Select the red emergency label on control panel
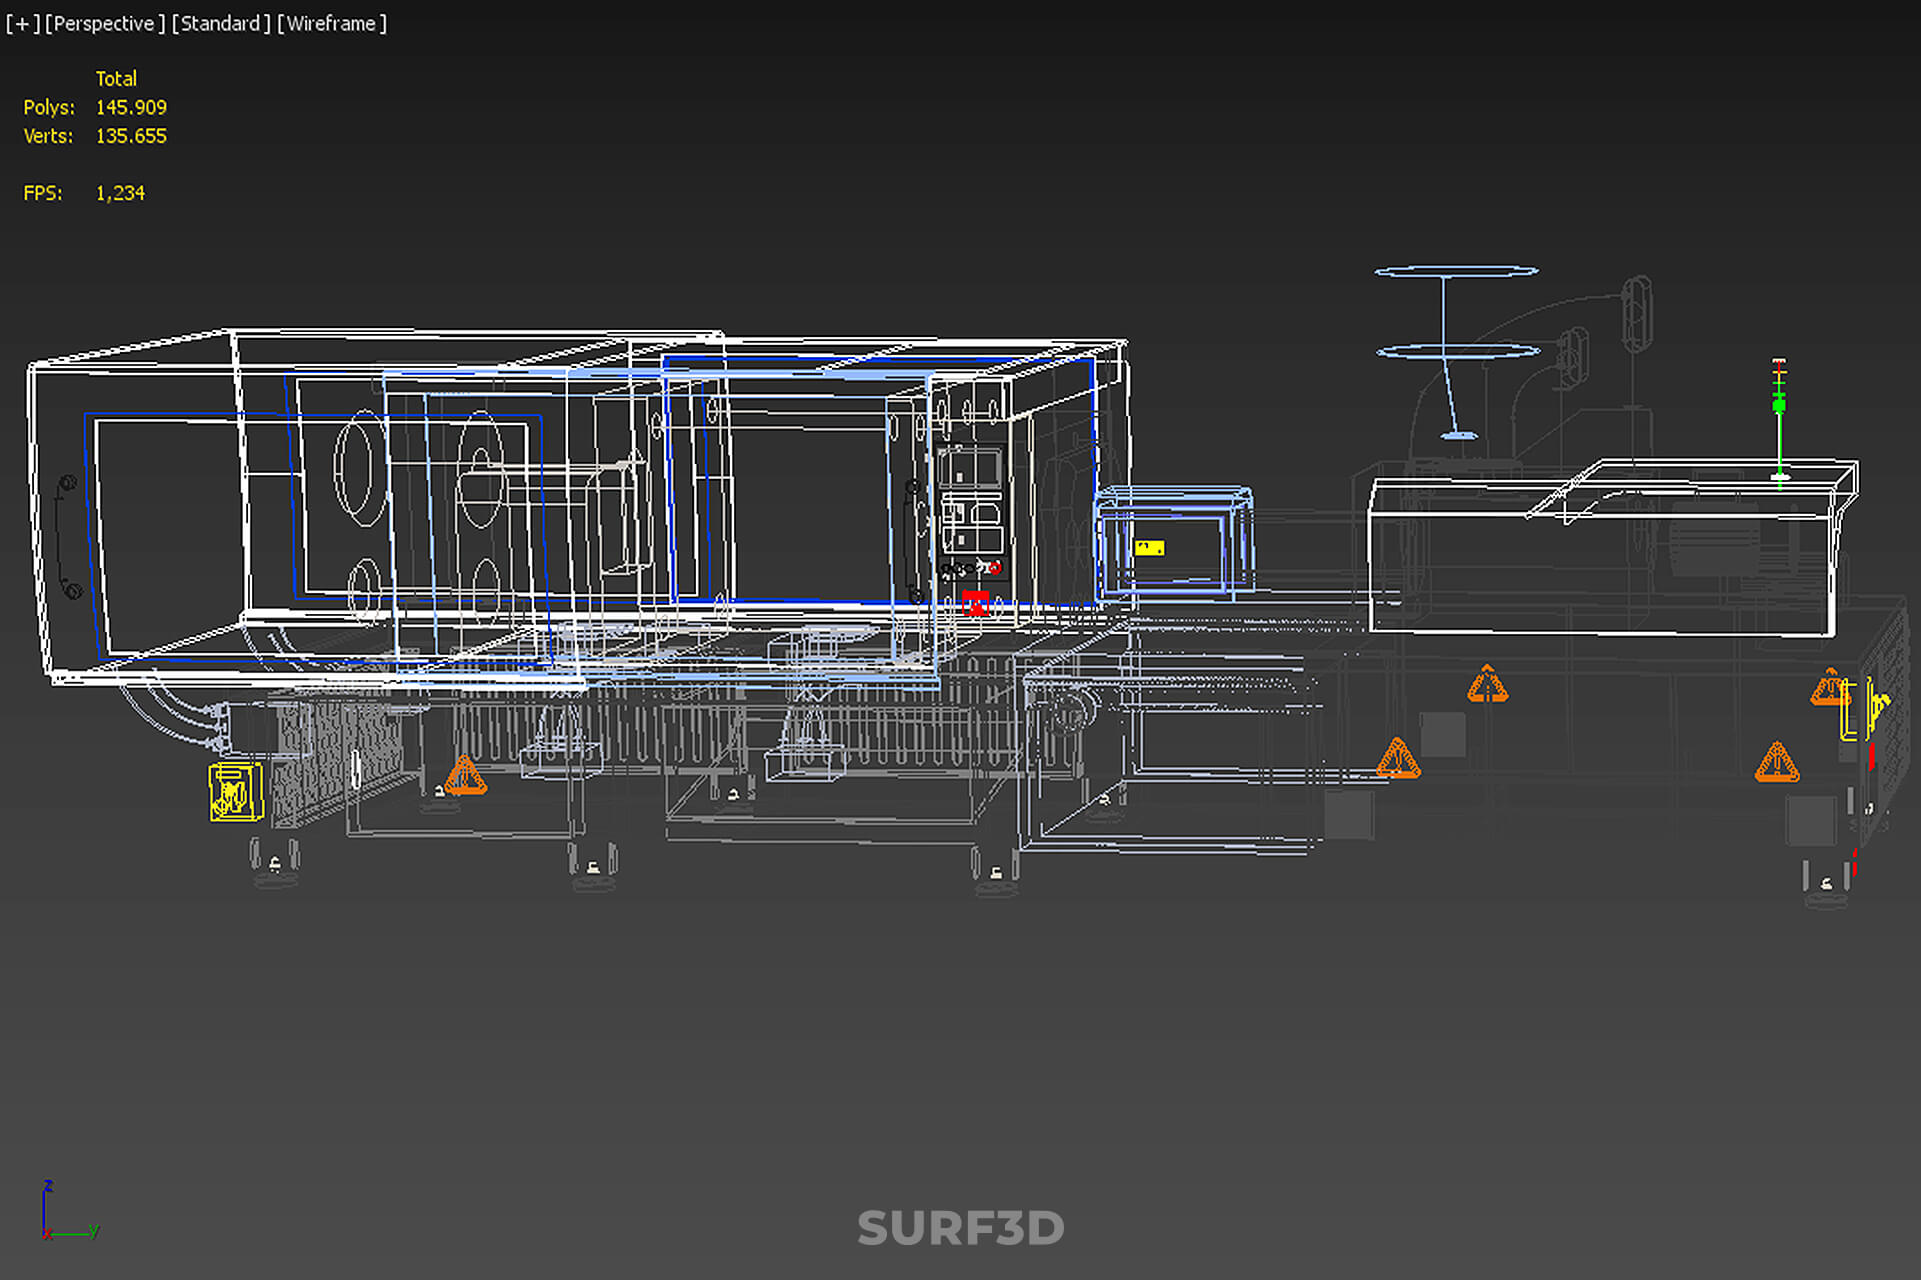The width and height of the screenshot is (1921, 1280). [x=975, y=603]
